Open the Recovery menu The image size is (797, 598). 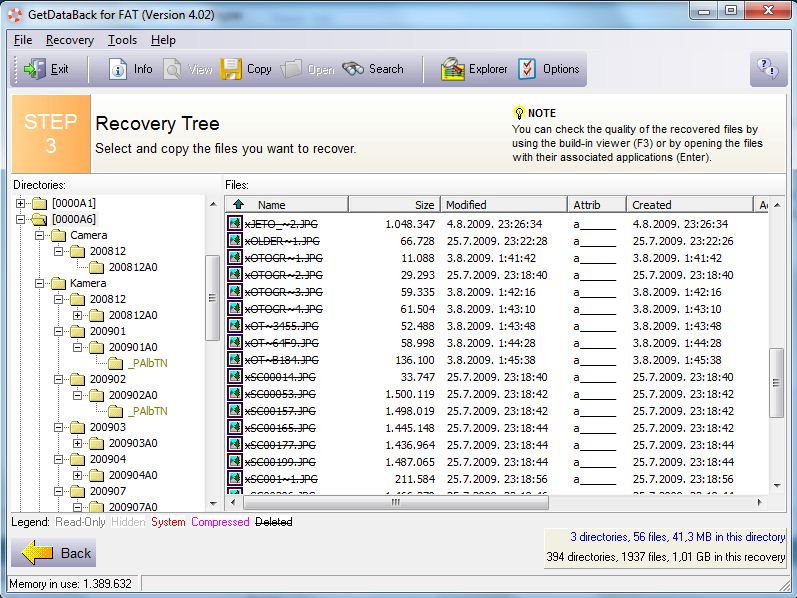click(70, 40)
